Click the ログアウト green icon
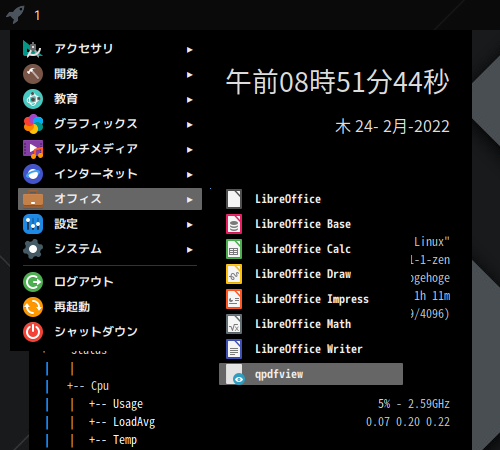Screen dimensions: 500x450 [33, 282]
